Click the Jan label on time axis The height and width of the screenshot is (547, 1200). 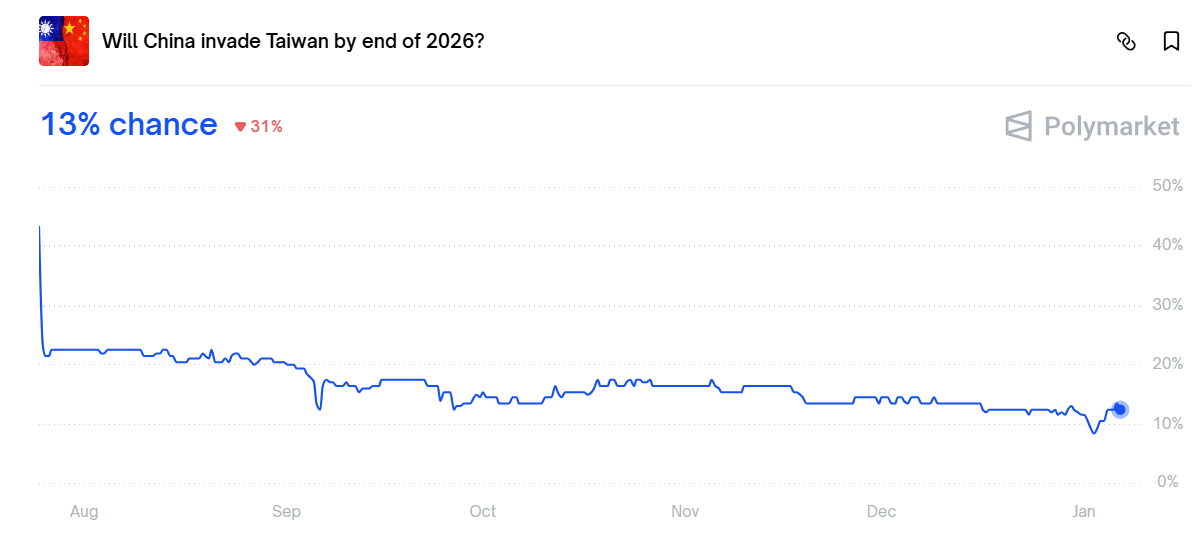[x=1084, y=512]
